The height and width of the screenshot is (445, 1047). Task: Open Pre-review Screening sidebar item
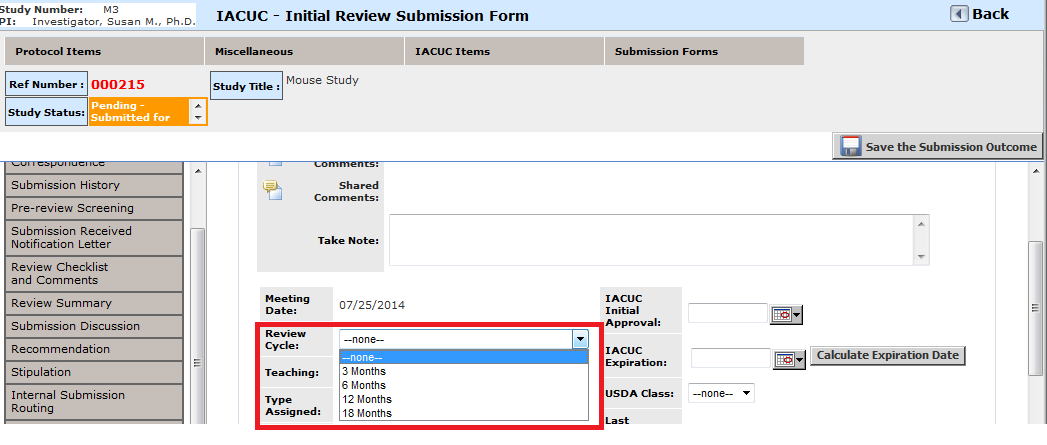point(93,208)
